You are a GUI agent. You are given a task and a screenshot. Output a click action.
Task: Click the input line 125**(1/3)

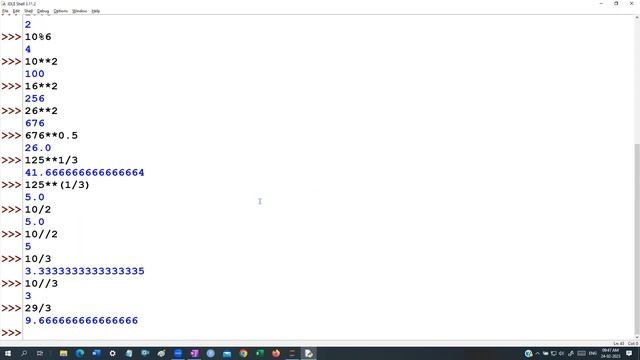point(57,185)
